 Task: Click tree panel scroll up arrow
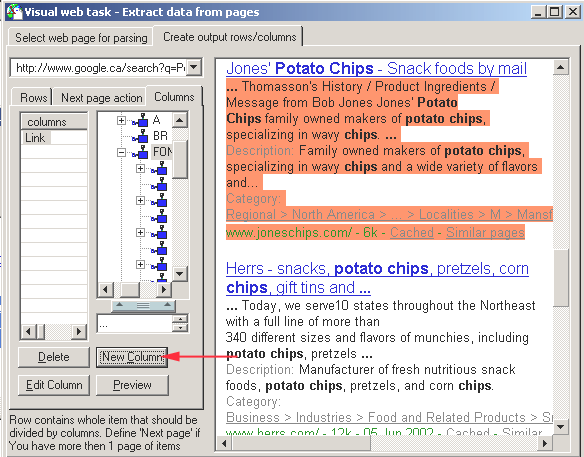coord(180,120)
